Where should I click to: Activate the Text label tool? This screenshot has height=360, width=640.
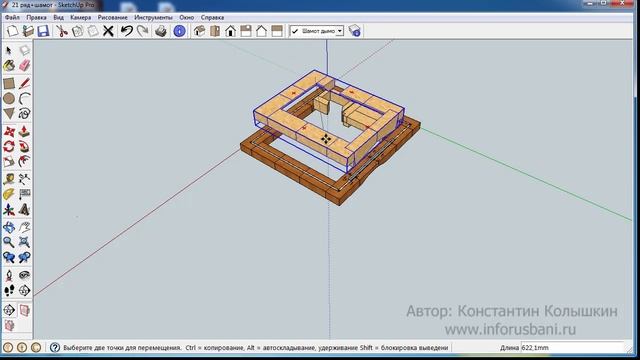coord(24,194)
